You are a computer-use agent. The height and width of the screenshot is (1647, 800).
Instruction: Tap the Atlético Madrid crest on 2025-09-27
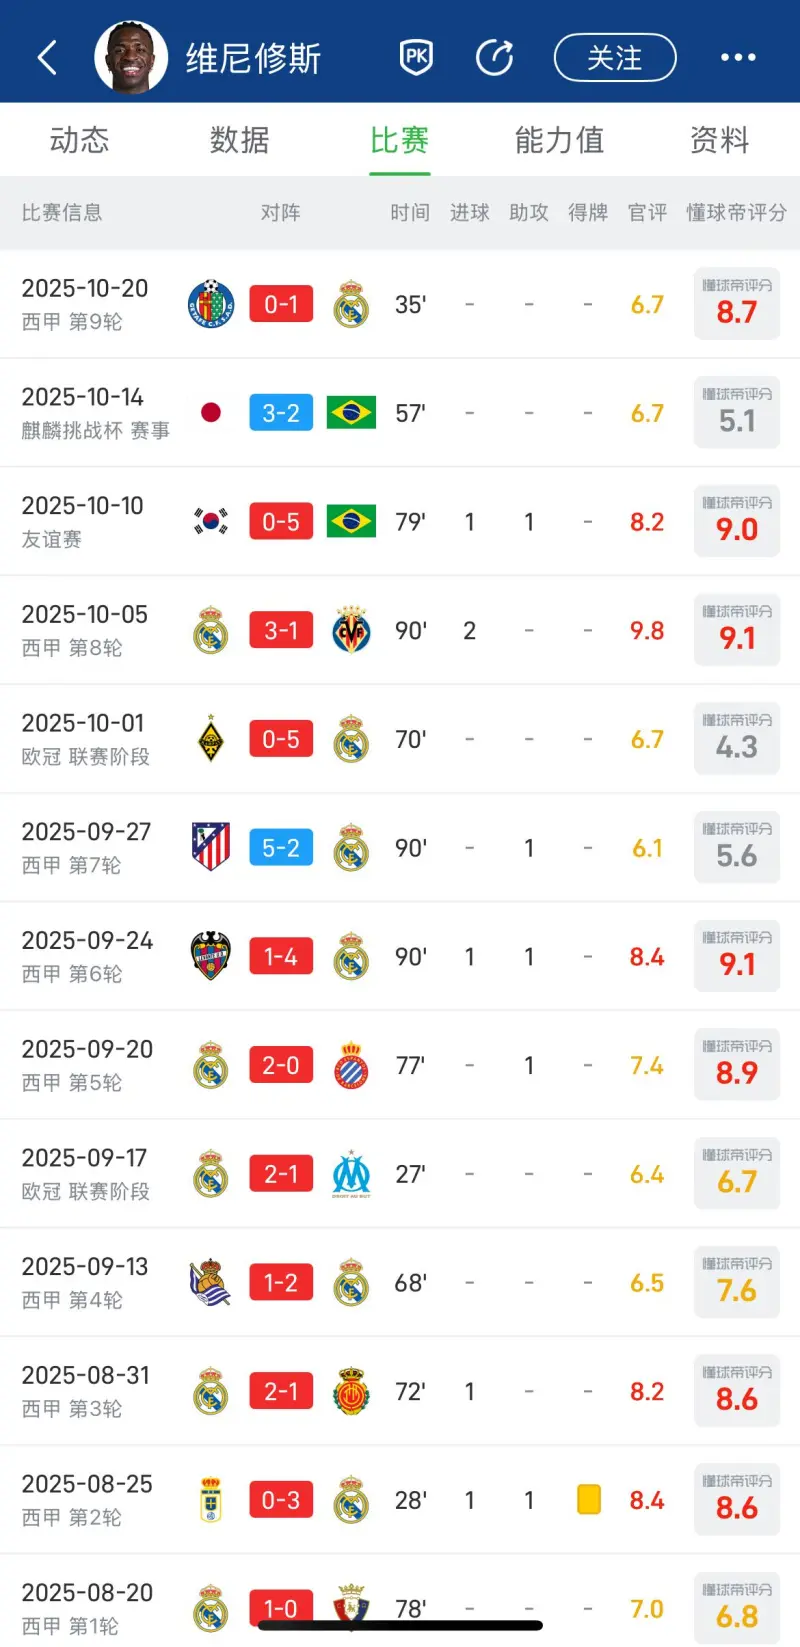211,847
